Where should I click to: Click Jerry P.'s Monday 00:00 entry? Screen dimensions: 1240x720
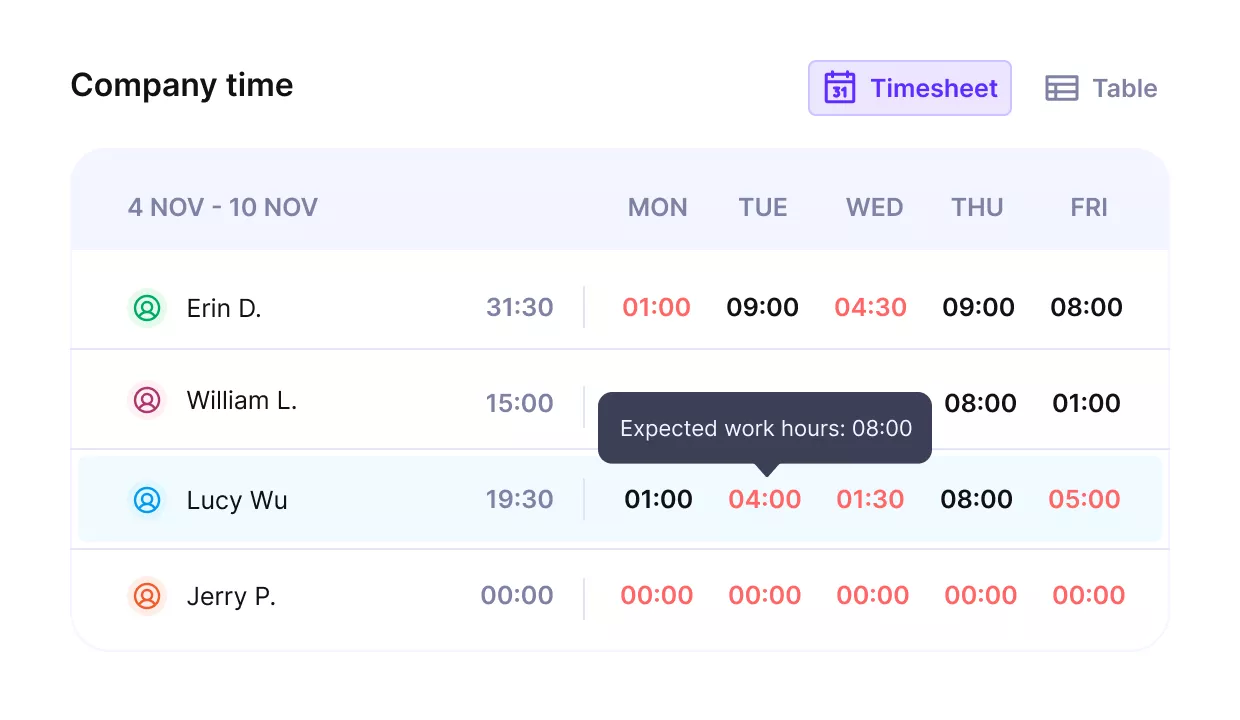(657, 595)
